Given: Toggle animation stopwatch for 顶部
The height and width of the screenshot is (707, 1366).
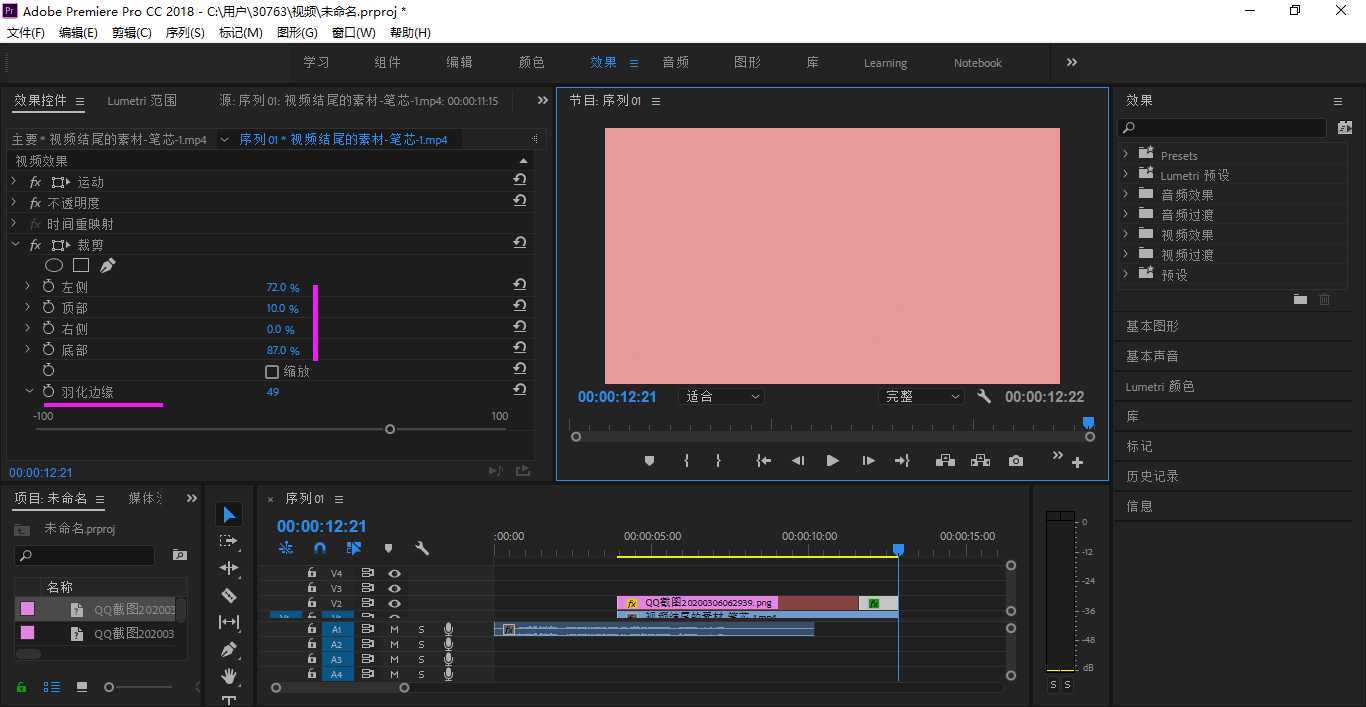Looking at the screenshot, I should coord(48,308).
